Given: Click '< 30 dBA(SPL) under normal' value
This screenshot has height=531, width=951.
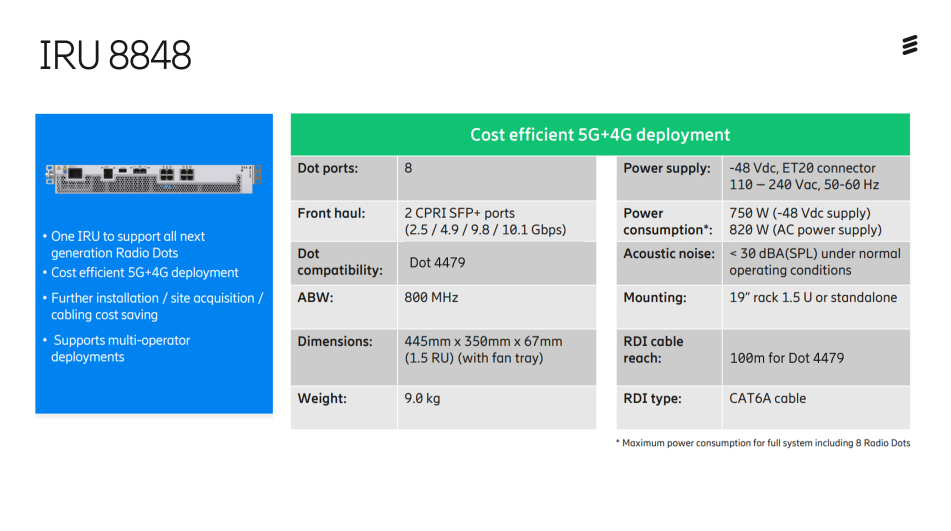Looking at the screenshot, I should [x=815, y=253].
